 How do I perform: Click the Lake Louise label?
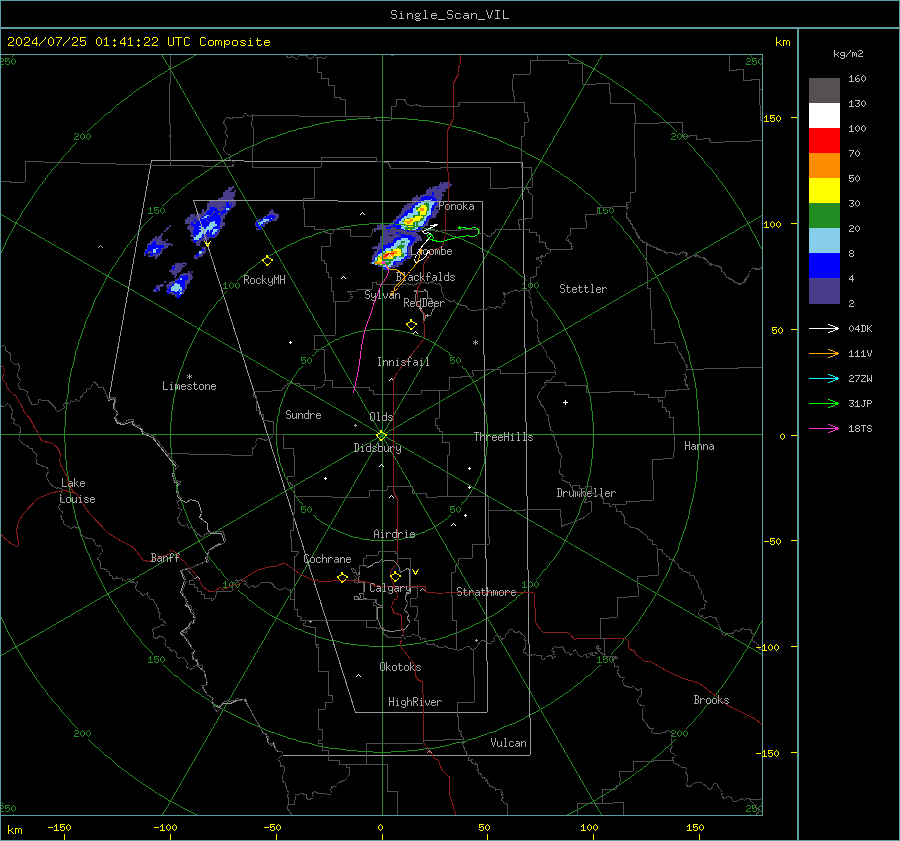(77, 491)
